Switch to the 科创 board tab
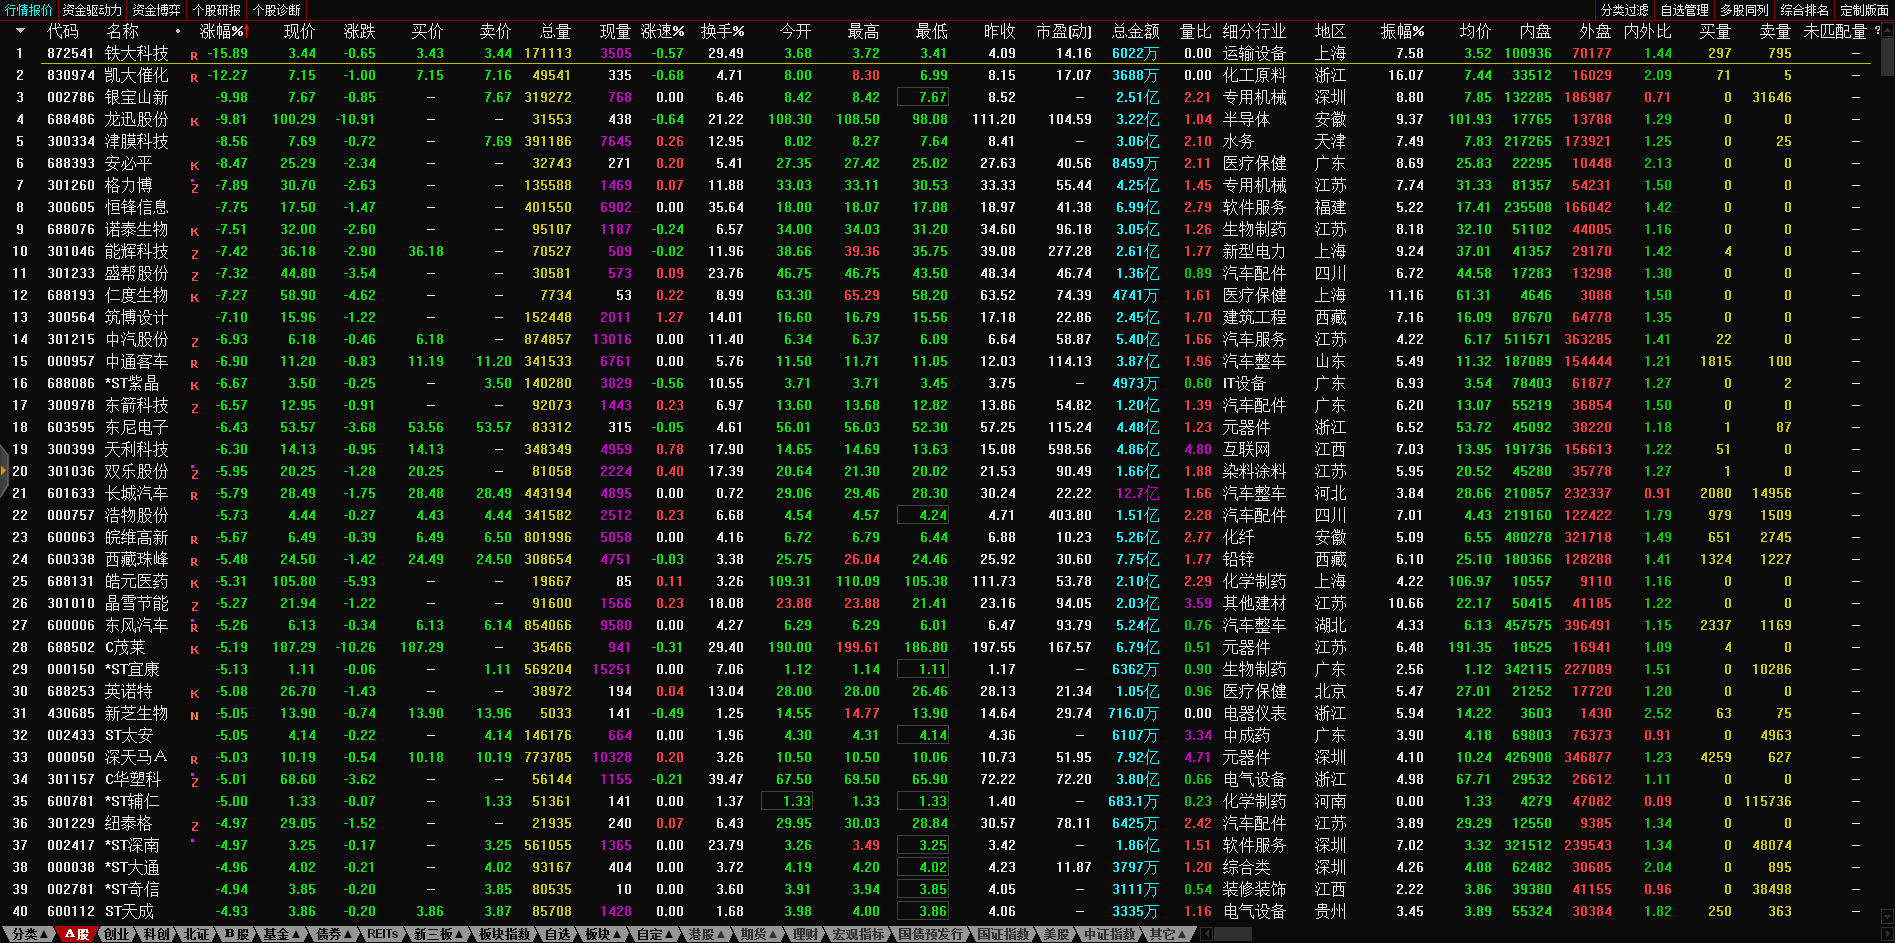Viewport: 1895px width, 943px height. pos(157,934)
